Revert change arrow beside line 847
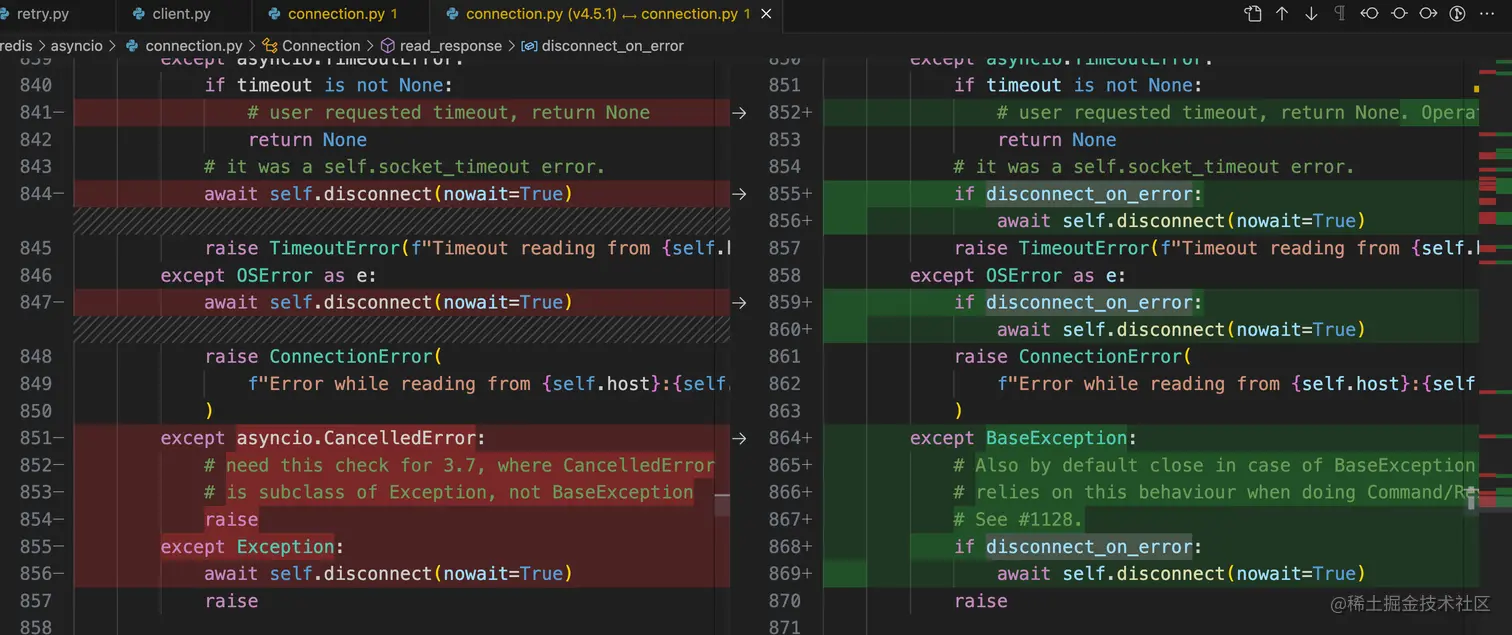The height and width of the screenshot is (635, 1512). point(739,302)
